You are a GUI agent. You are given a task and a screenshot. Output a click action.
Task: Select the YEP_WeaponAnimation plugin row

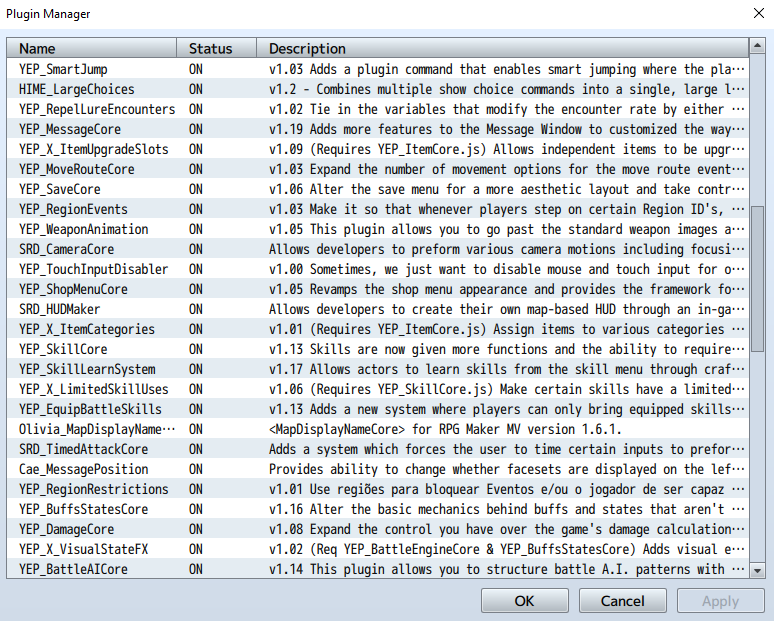point(378,229)
